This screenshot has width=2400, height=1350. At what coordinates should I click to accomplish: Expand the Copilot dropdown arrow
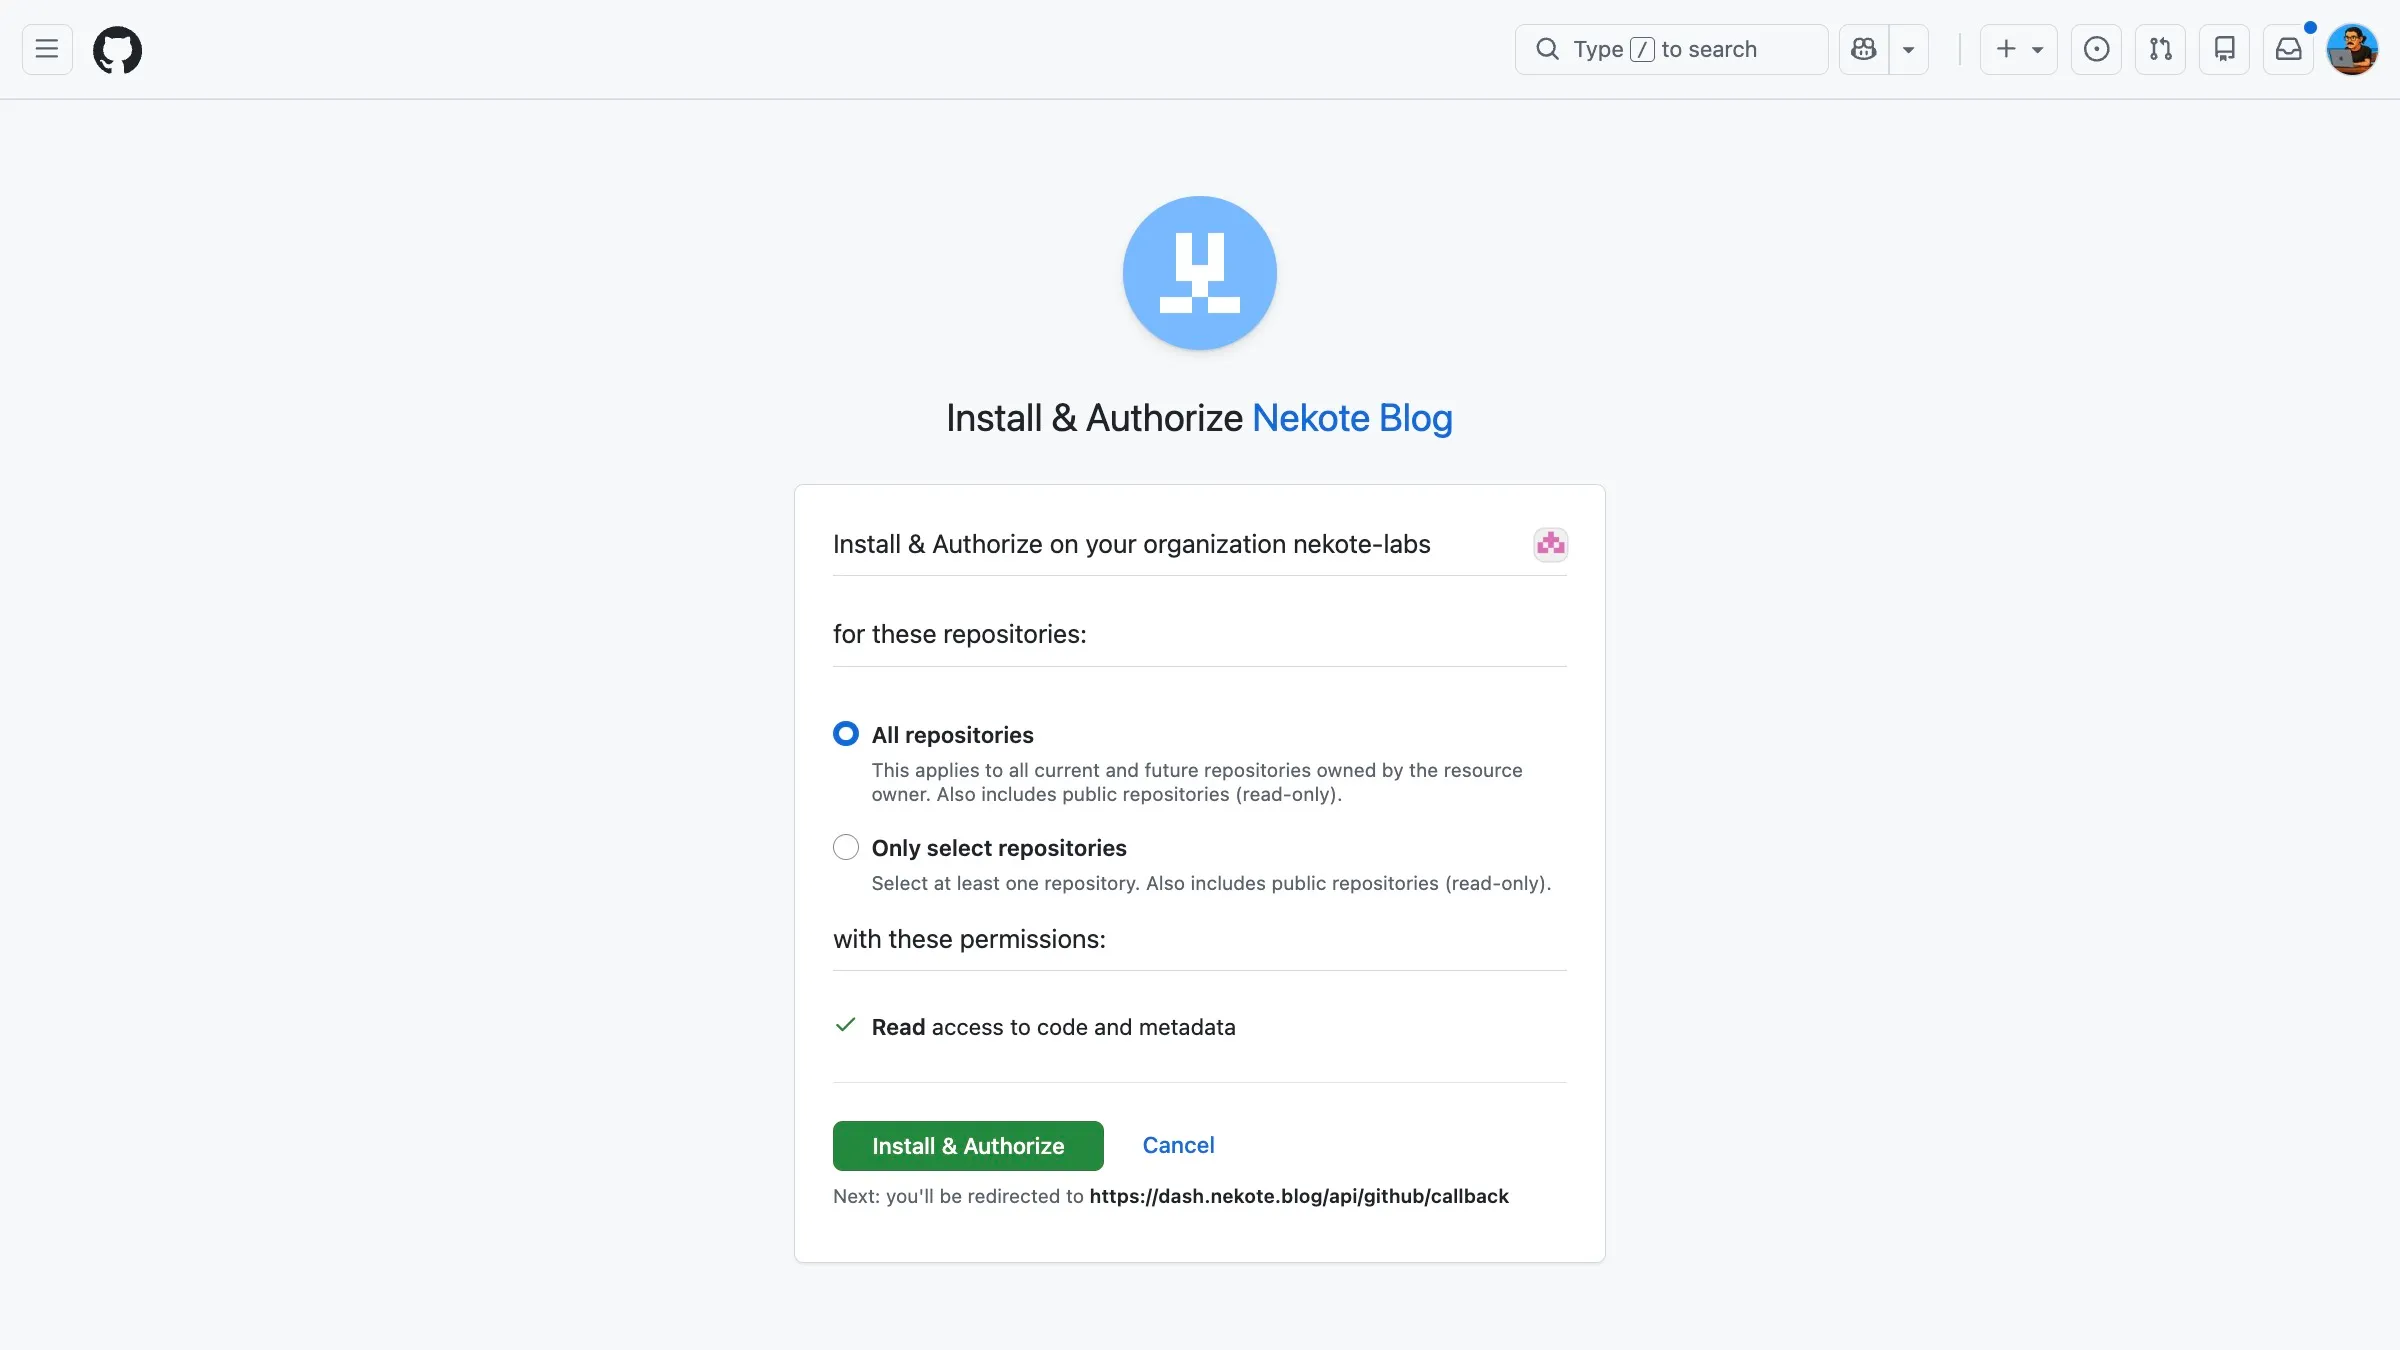(x=1908, y=49)
